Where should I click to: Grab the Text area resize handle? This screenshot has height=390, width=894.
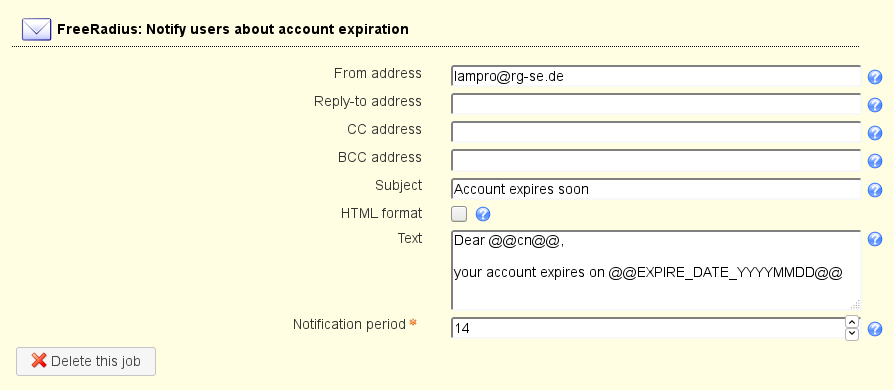pyautogui.click(x=855, y=304)
